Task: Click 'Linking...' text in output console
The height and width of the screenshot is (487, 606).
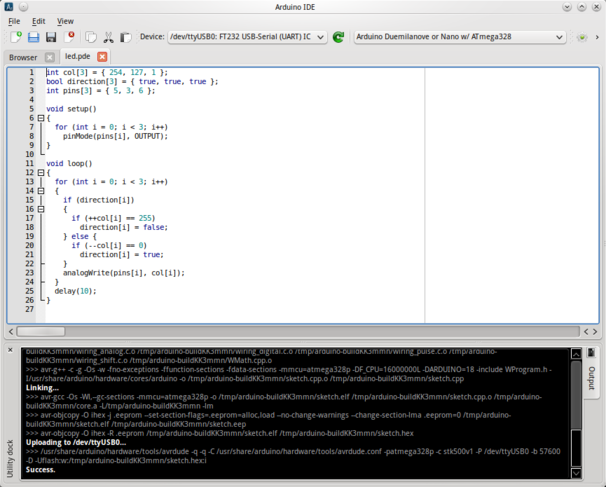Action: click(42, 388)
